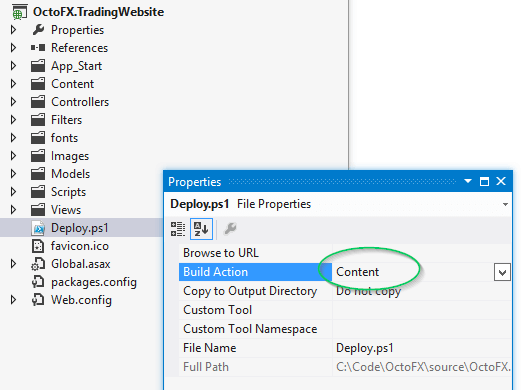
Task: Click the Global.asax file icon
Action: tap(38, 264)
